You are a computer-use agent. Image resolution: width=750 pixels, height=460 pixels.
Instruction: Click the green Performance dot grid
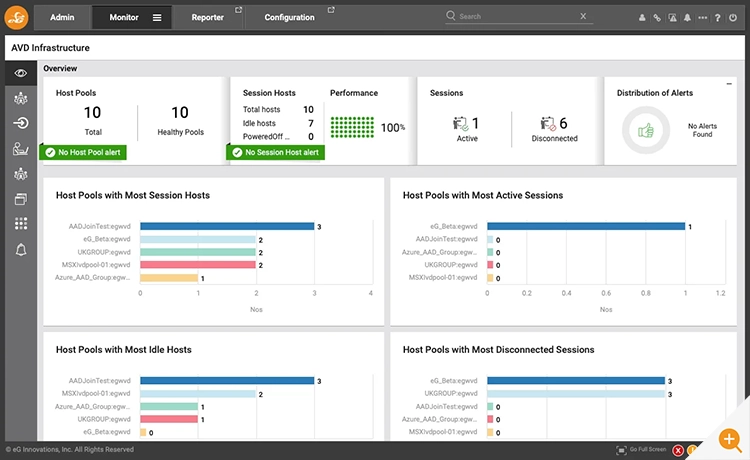pos(353,127)
